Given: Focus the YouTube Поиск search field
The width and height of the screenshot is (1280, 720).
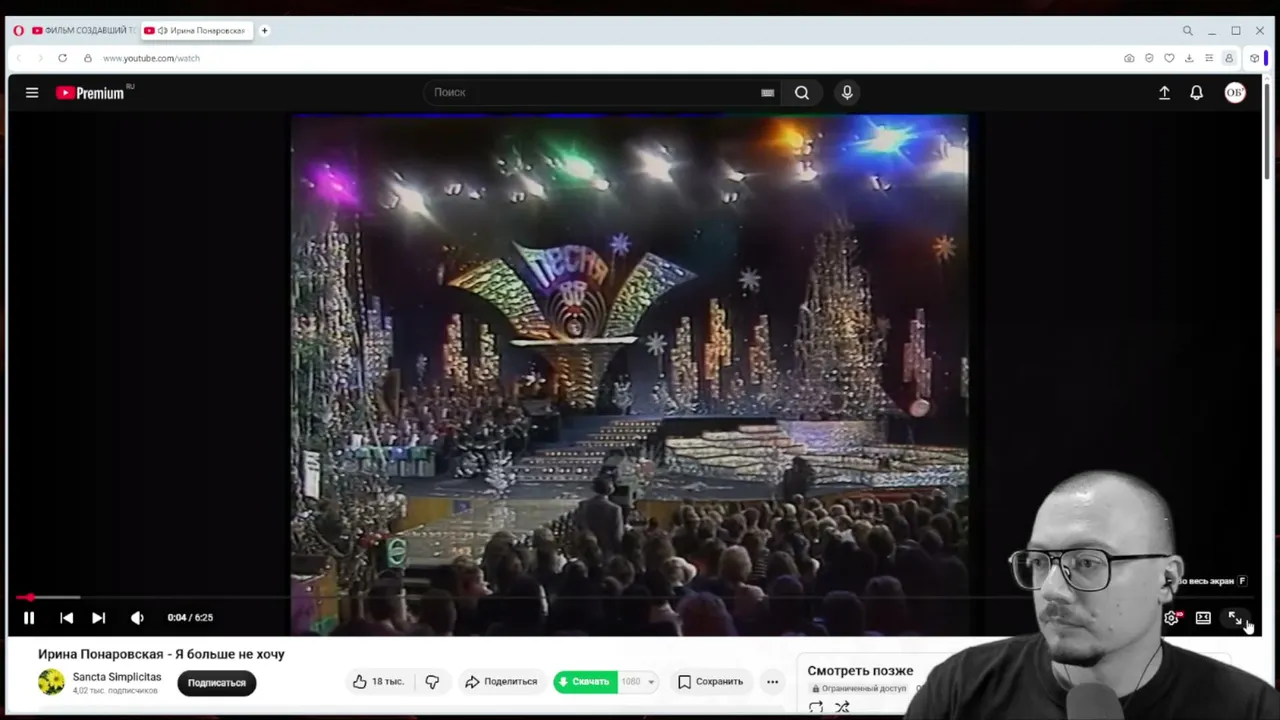Looking at the screenshot, I should [x=595, y=93].
